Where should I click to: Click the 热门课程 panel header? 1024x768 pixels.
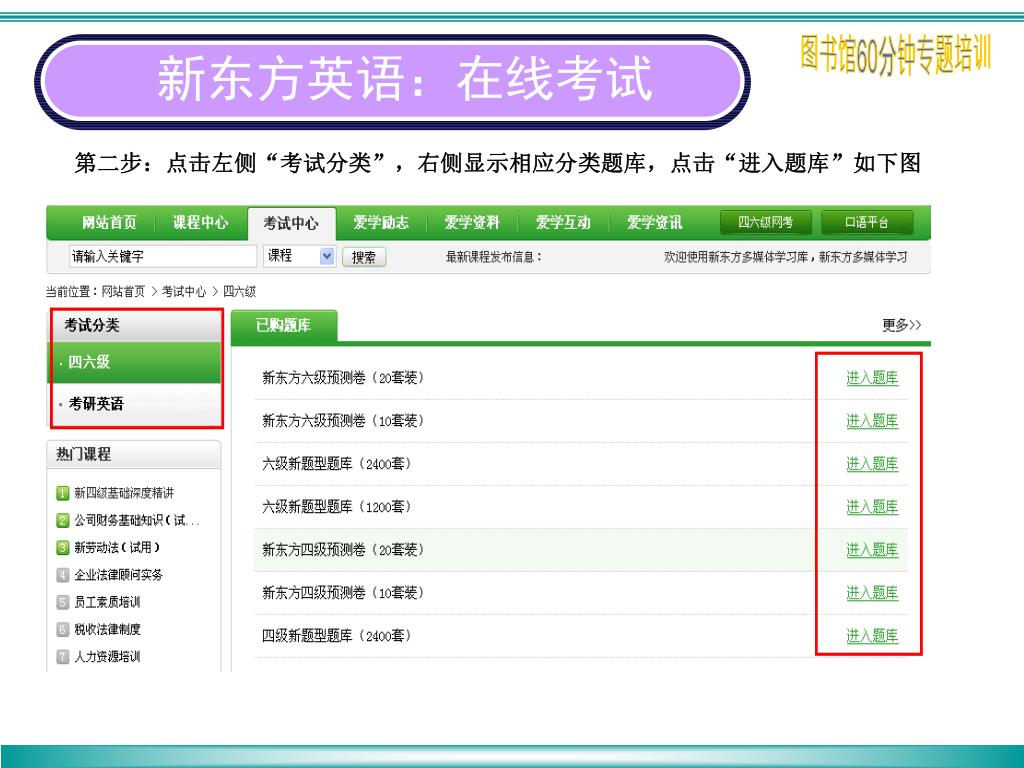pos(134,455)
